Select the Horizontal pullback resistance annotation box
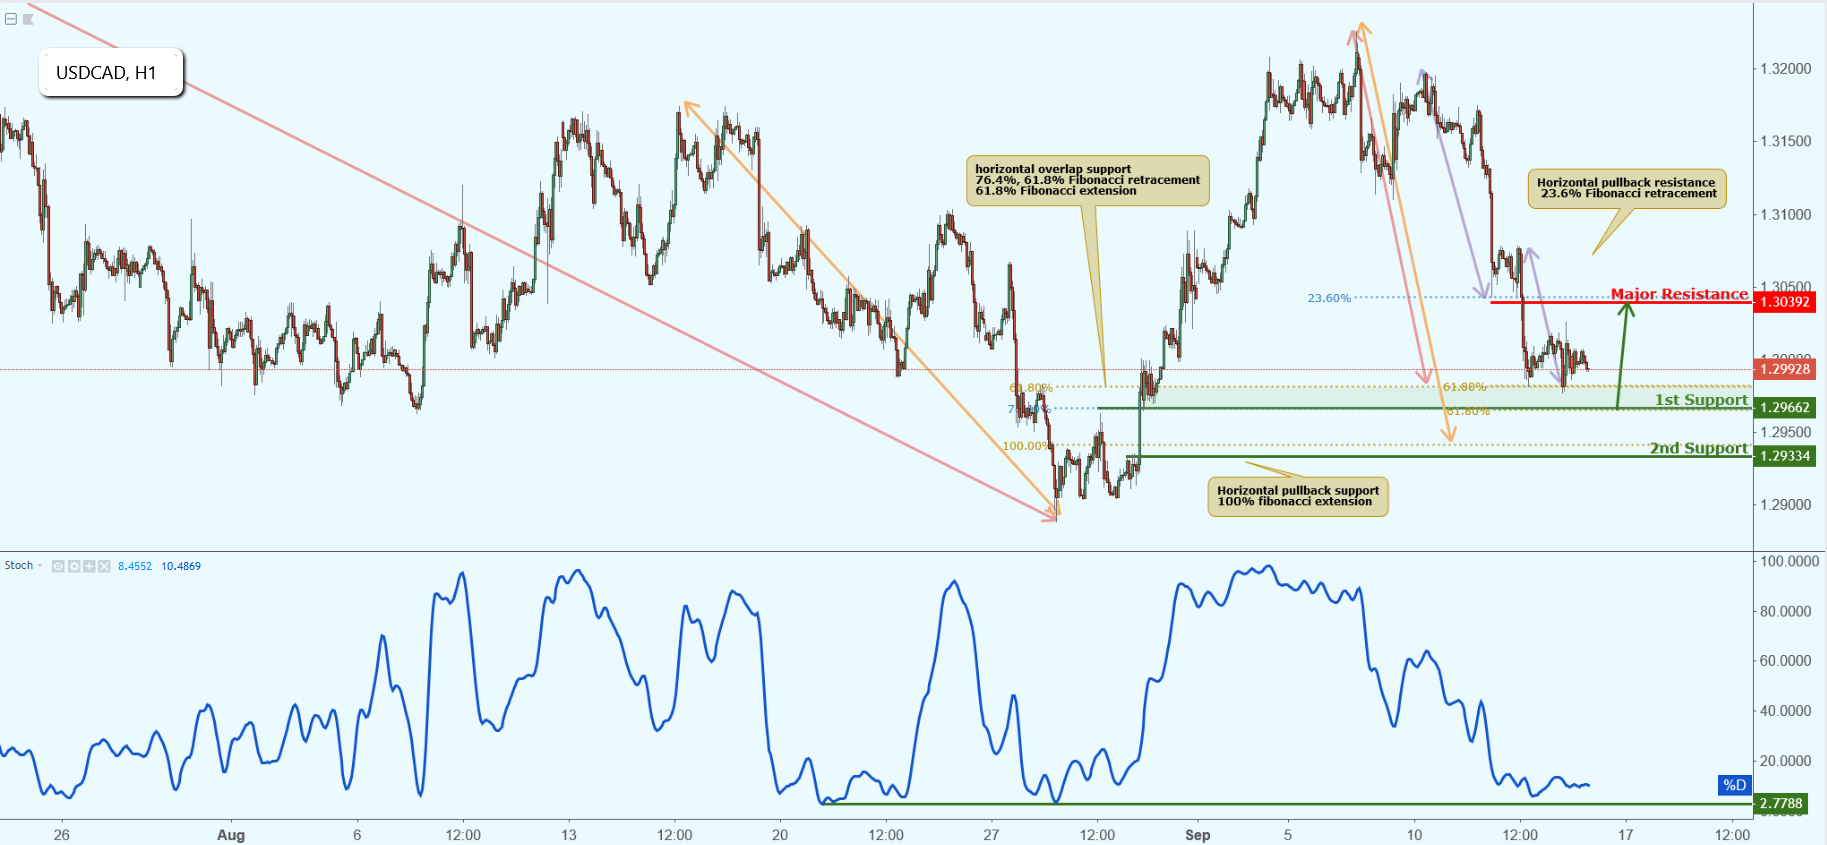This screenshot has height=845, width=1827. pos(1627,188)
